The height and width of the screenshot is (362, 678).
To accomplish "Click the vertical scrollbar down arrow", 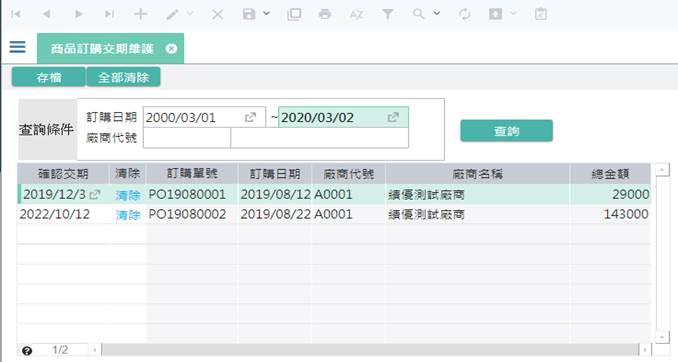I will click(x=662, y=337).
